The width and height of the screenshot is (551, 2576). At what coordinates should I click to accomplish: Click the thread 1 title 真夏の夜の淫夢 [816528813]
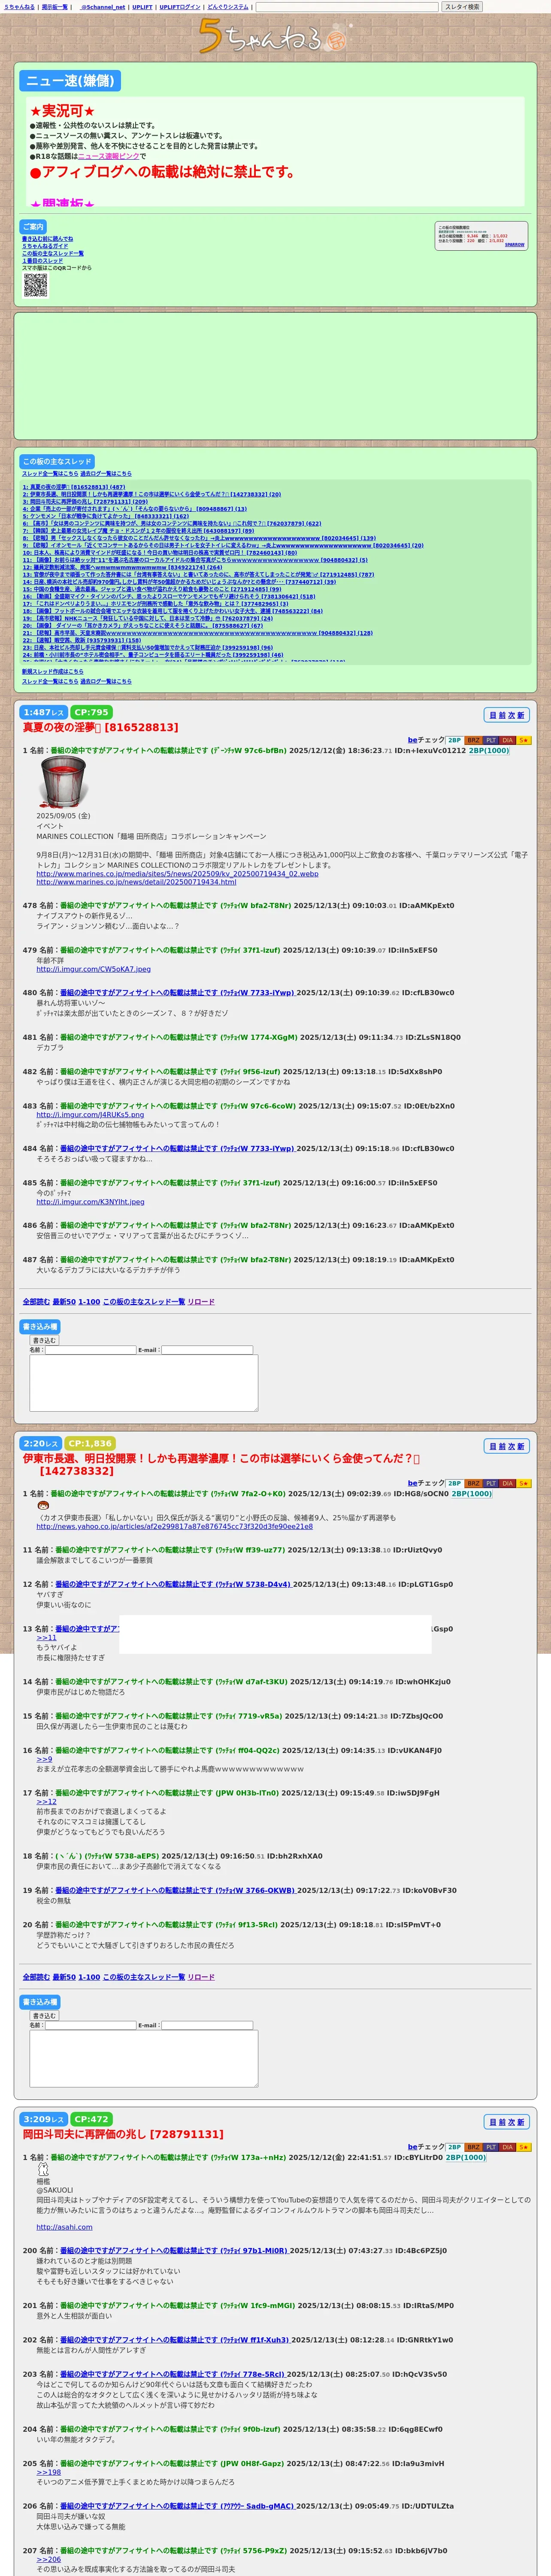click(100, 728)
